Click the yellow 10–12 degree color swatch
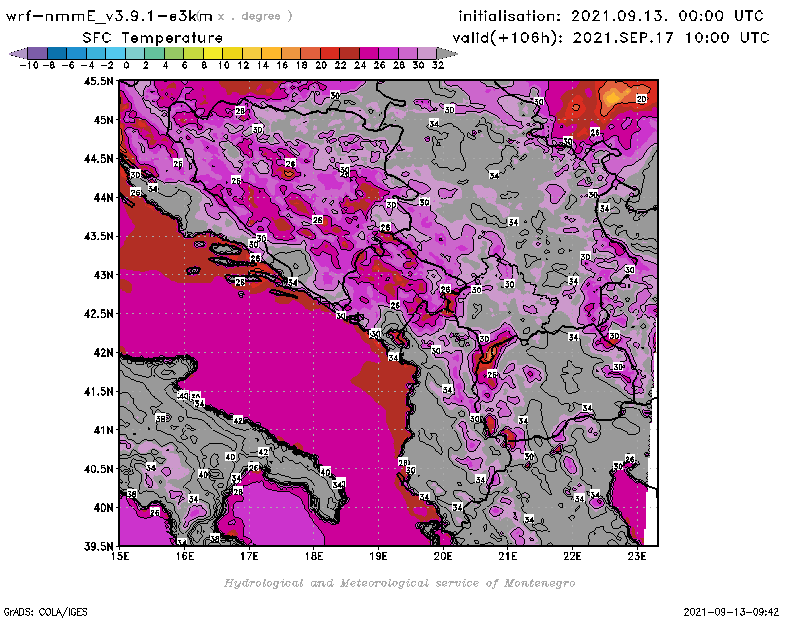Viewport: 800px width, 618px height. 233,52
